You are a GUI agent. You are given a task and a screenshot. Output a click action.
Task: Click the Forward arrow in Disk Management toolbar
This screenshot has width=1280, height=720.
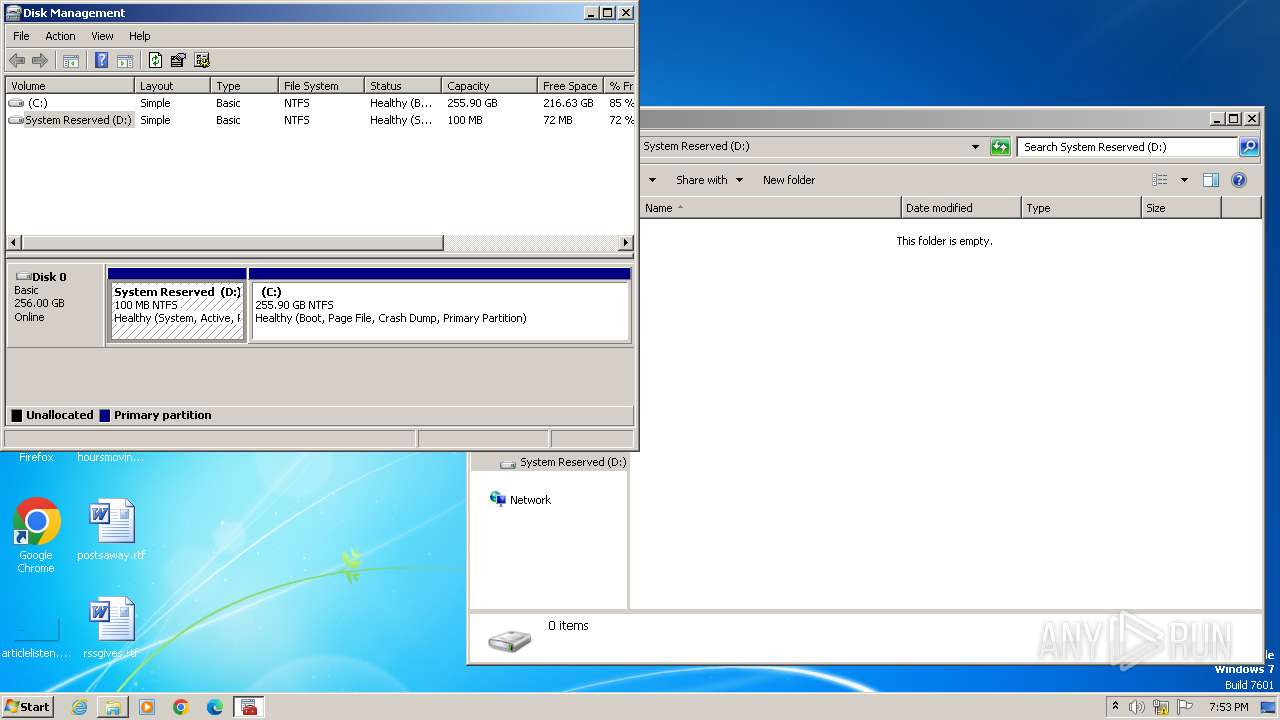click(x=40, y=60)
